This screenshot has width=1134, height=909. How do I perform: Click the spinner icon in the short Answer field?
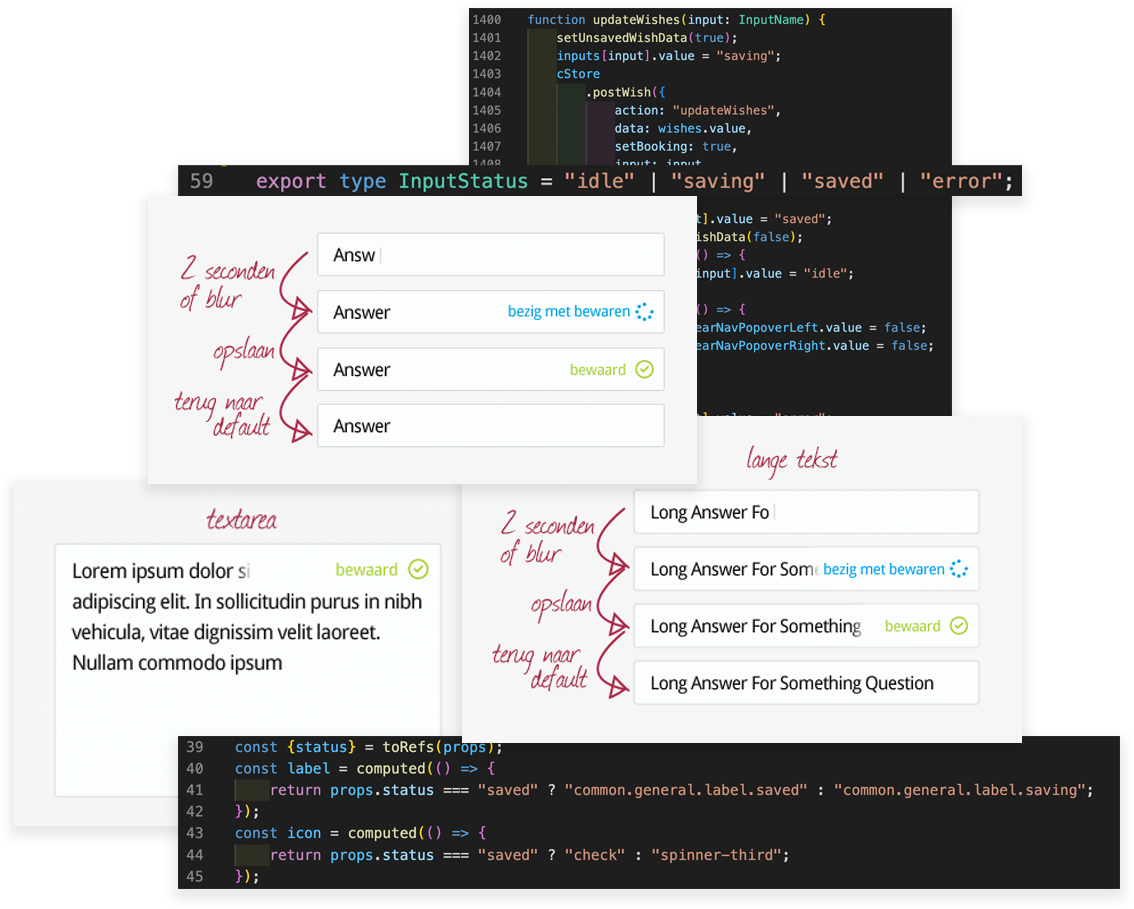click(644, 312)
